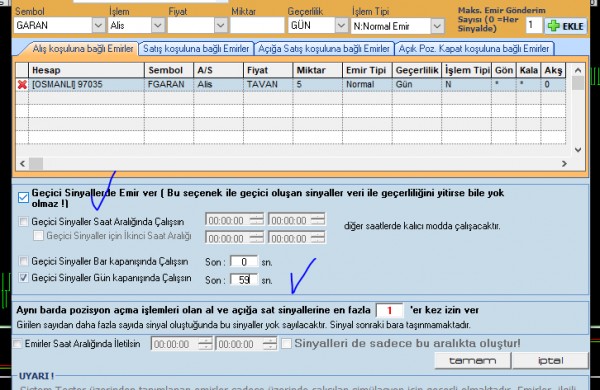Click the A/S column header
This screenshot has height=390, width=600.
click(218, 70)
